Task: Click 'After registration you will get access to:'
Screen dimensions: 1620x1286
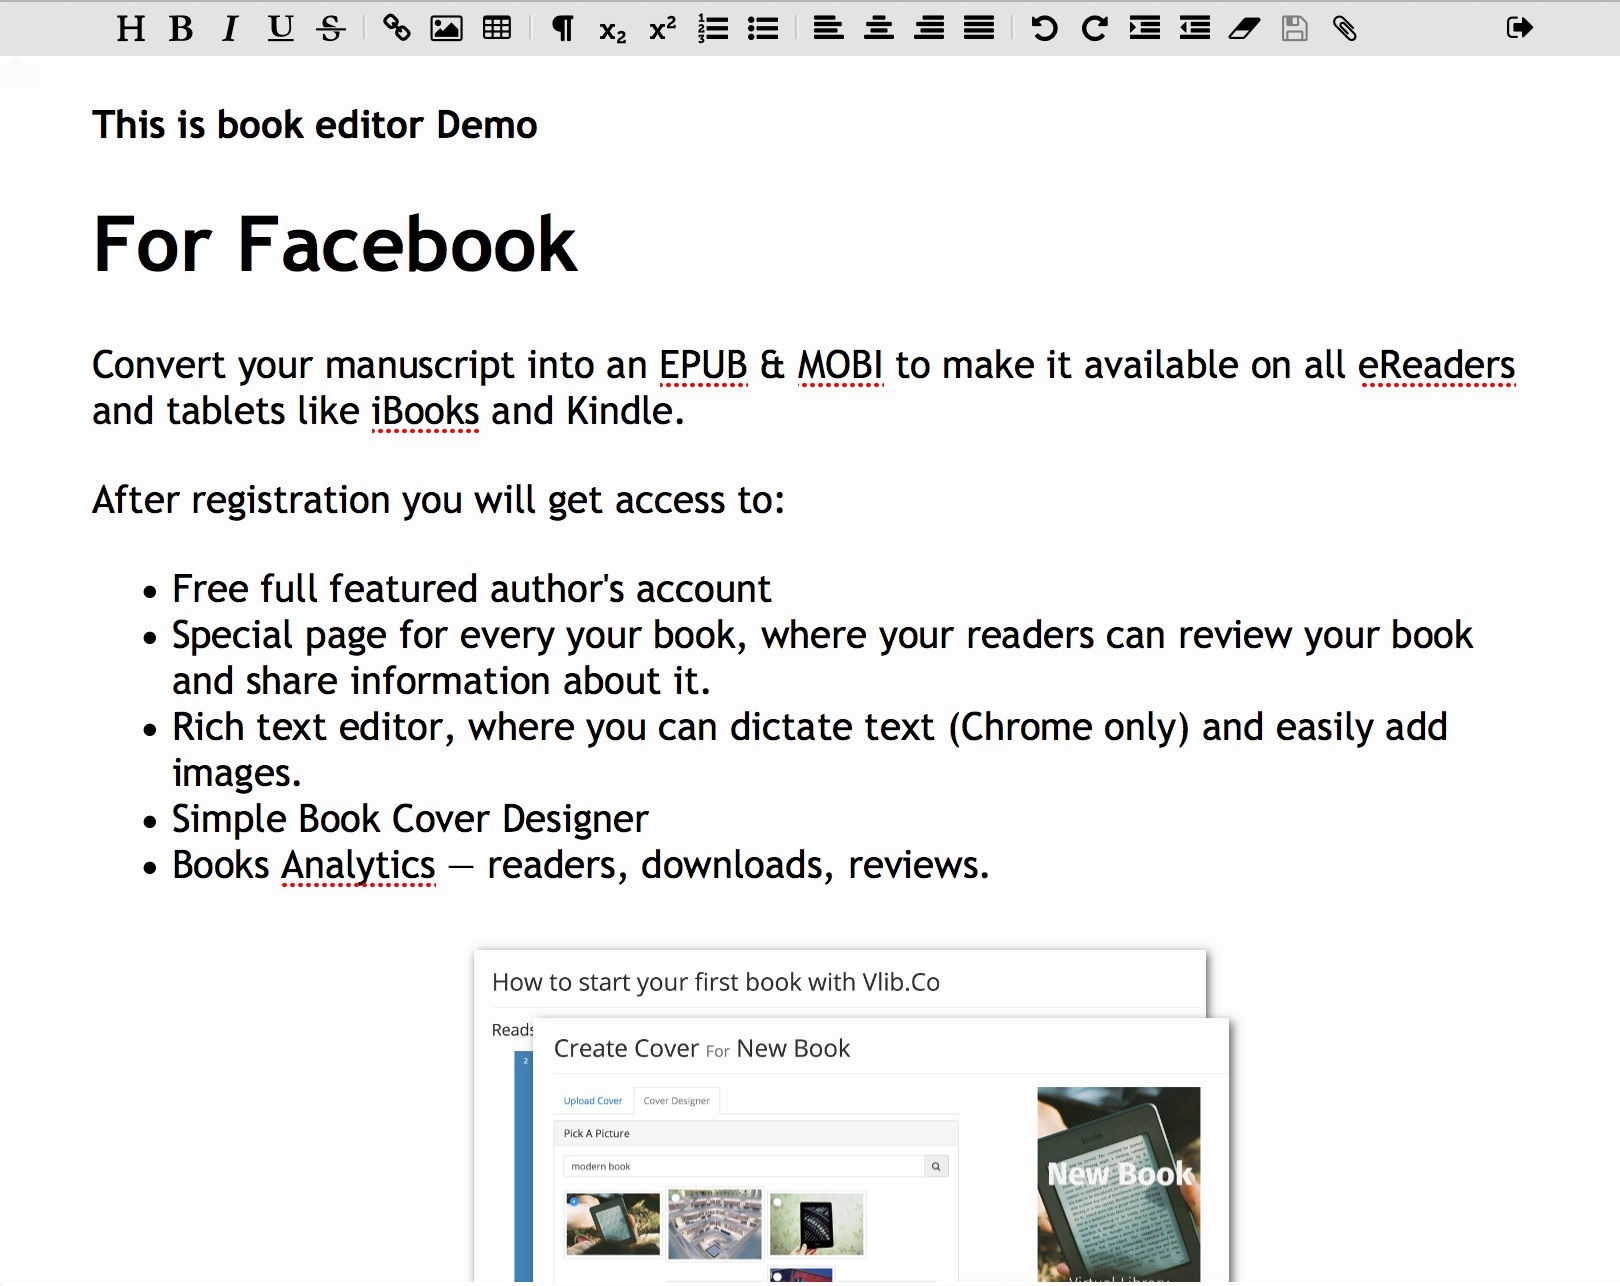Action: [439, 500]
